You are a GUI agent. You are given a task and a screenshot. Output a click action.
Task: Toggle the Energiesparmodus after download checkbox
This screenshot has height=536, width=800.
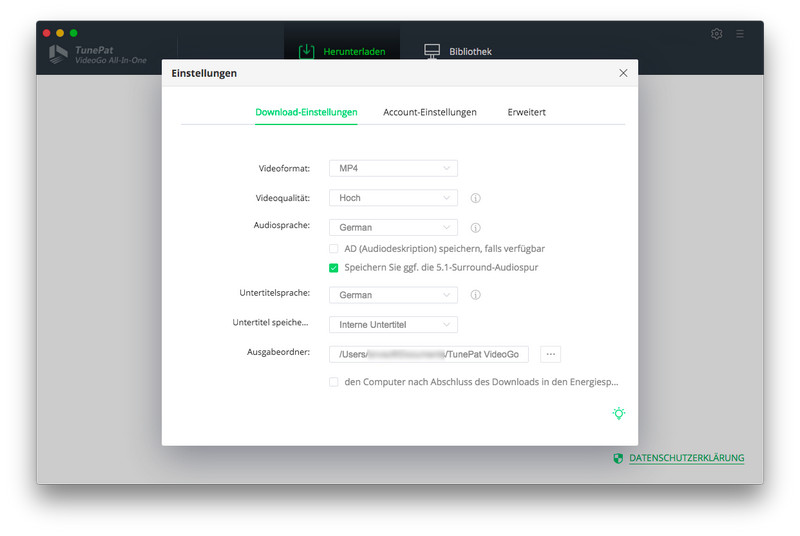pyautogui.click(x=334, y=382)
